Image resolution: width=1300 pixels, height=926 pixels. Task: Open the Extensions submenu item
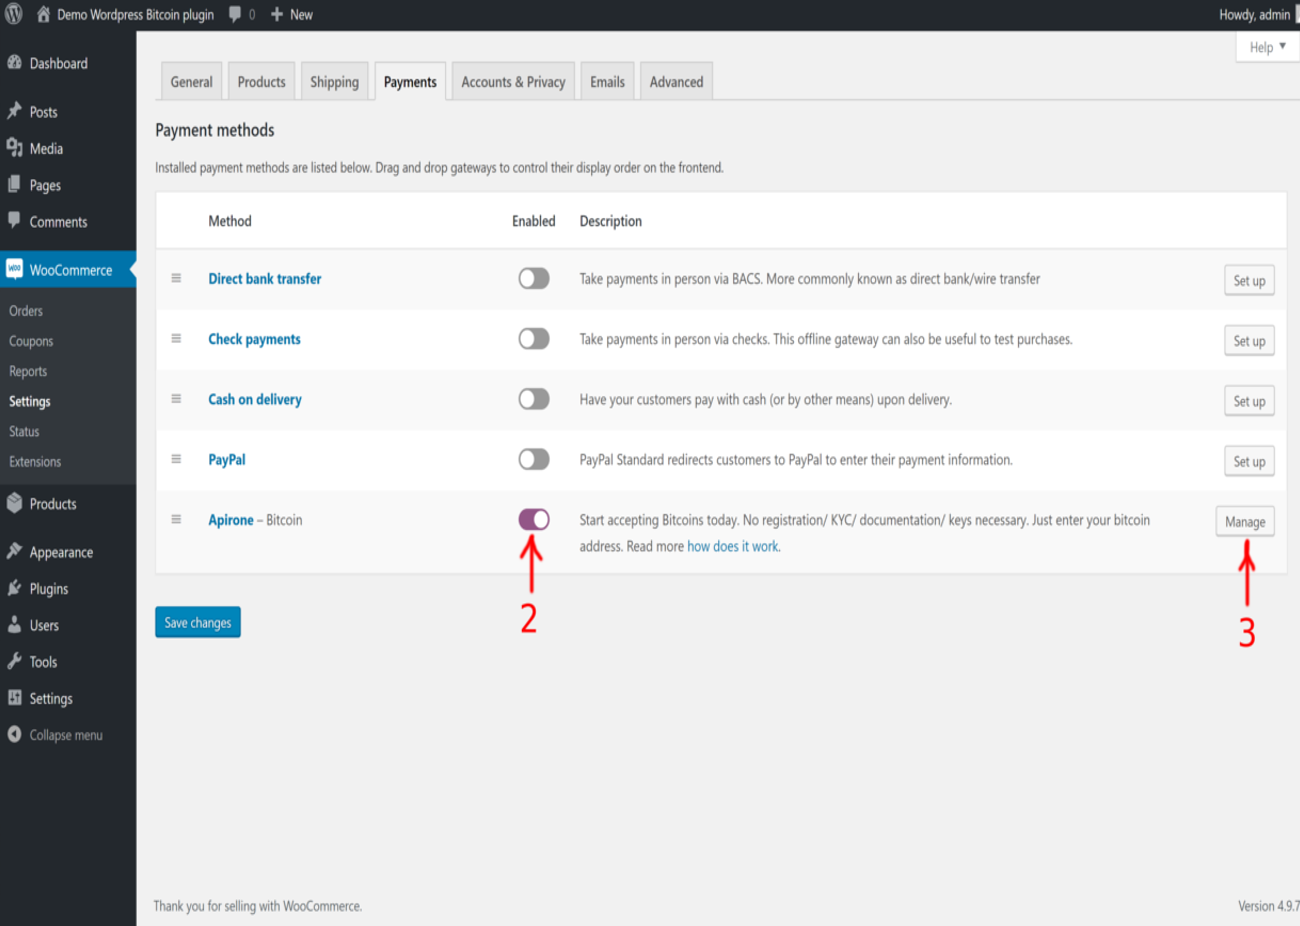[x=35, y=461]
